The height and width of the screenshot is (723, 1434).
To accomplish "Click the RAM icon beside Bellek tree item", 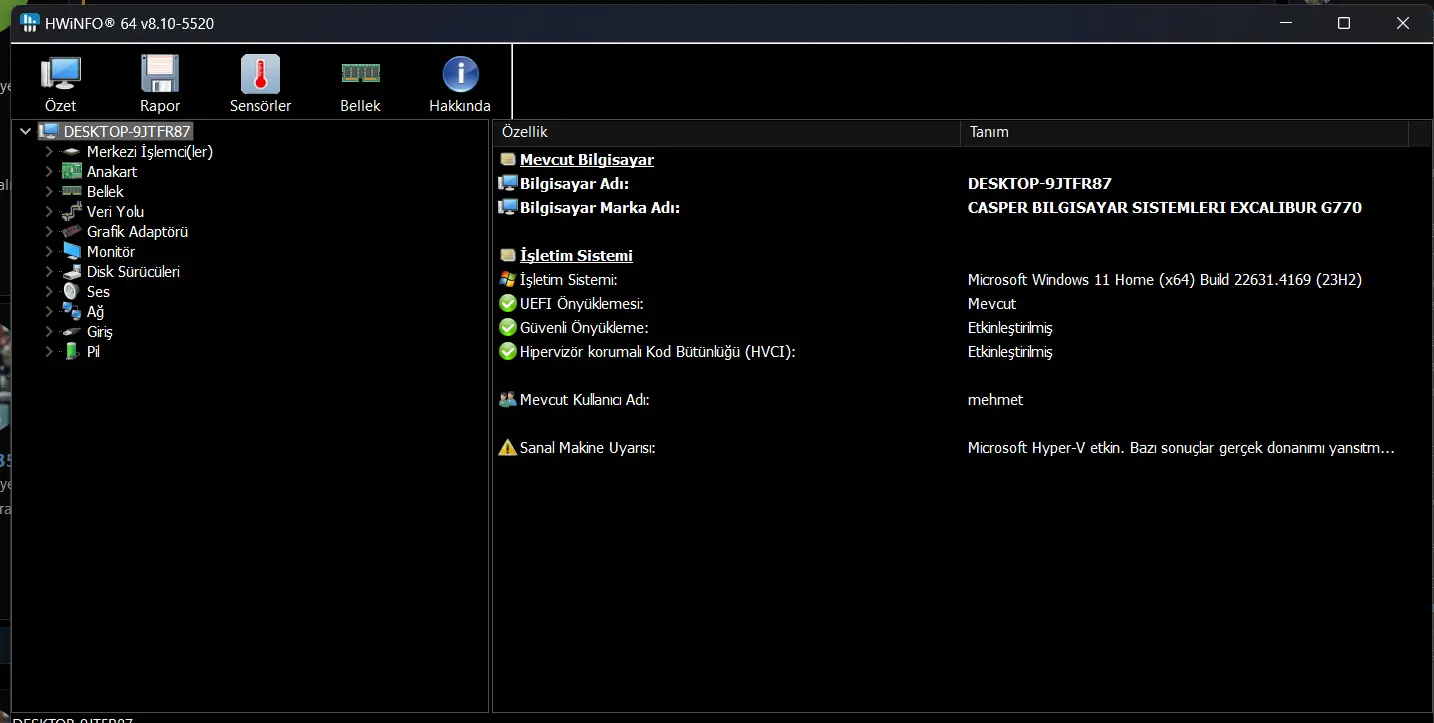I will coord(71,192).
